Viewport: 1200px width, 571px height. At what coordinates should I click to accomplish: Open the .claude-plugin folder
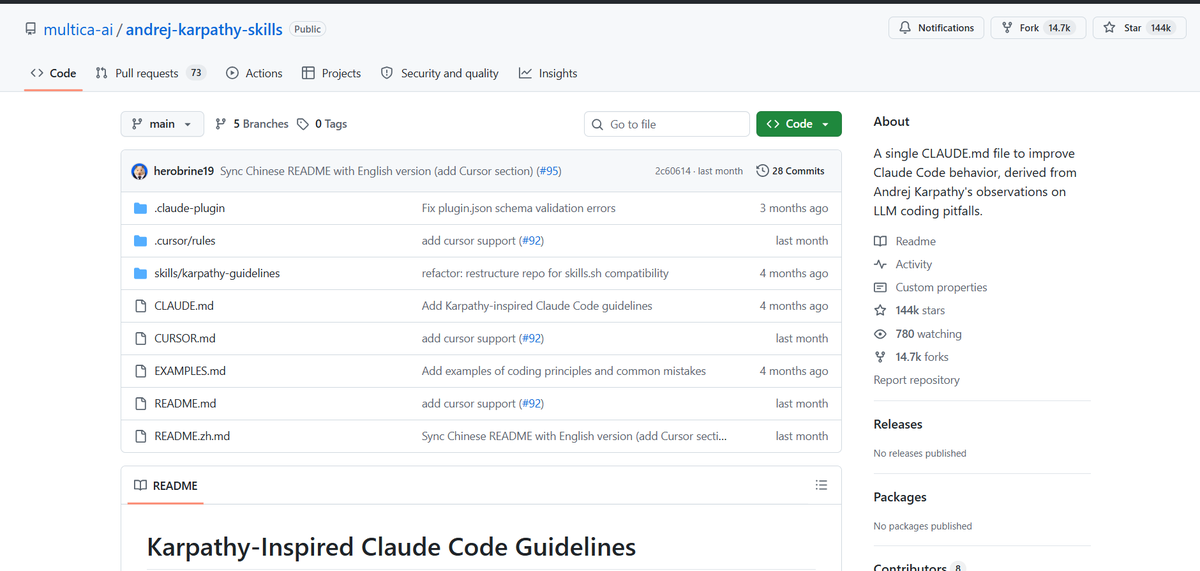[189, 208]
